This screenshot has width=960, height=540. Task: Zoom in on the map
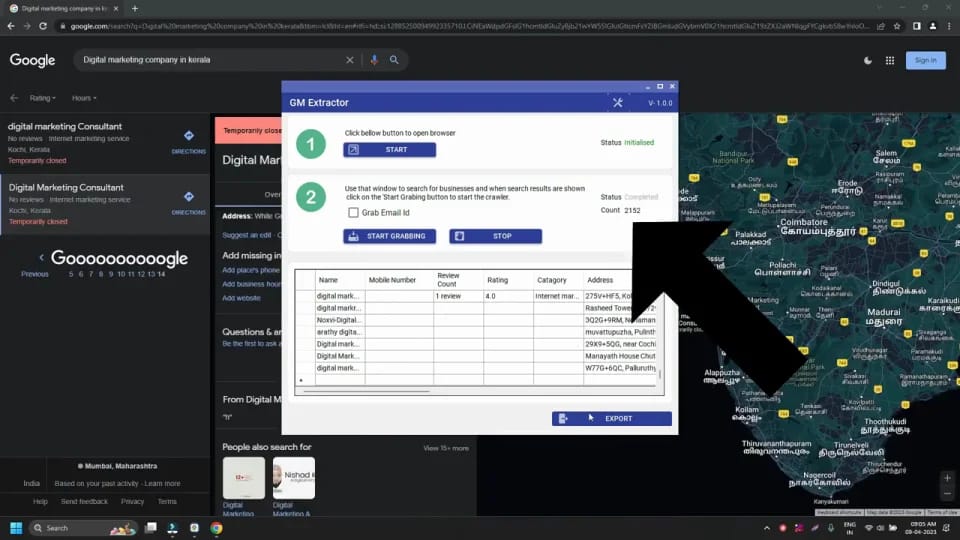(947, 478)
